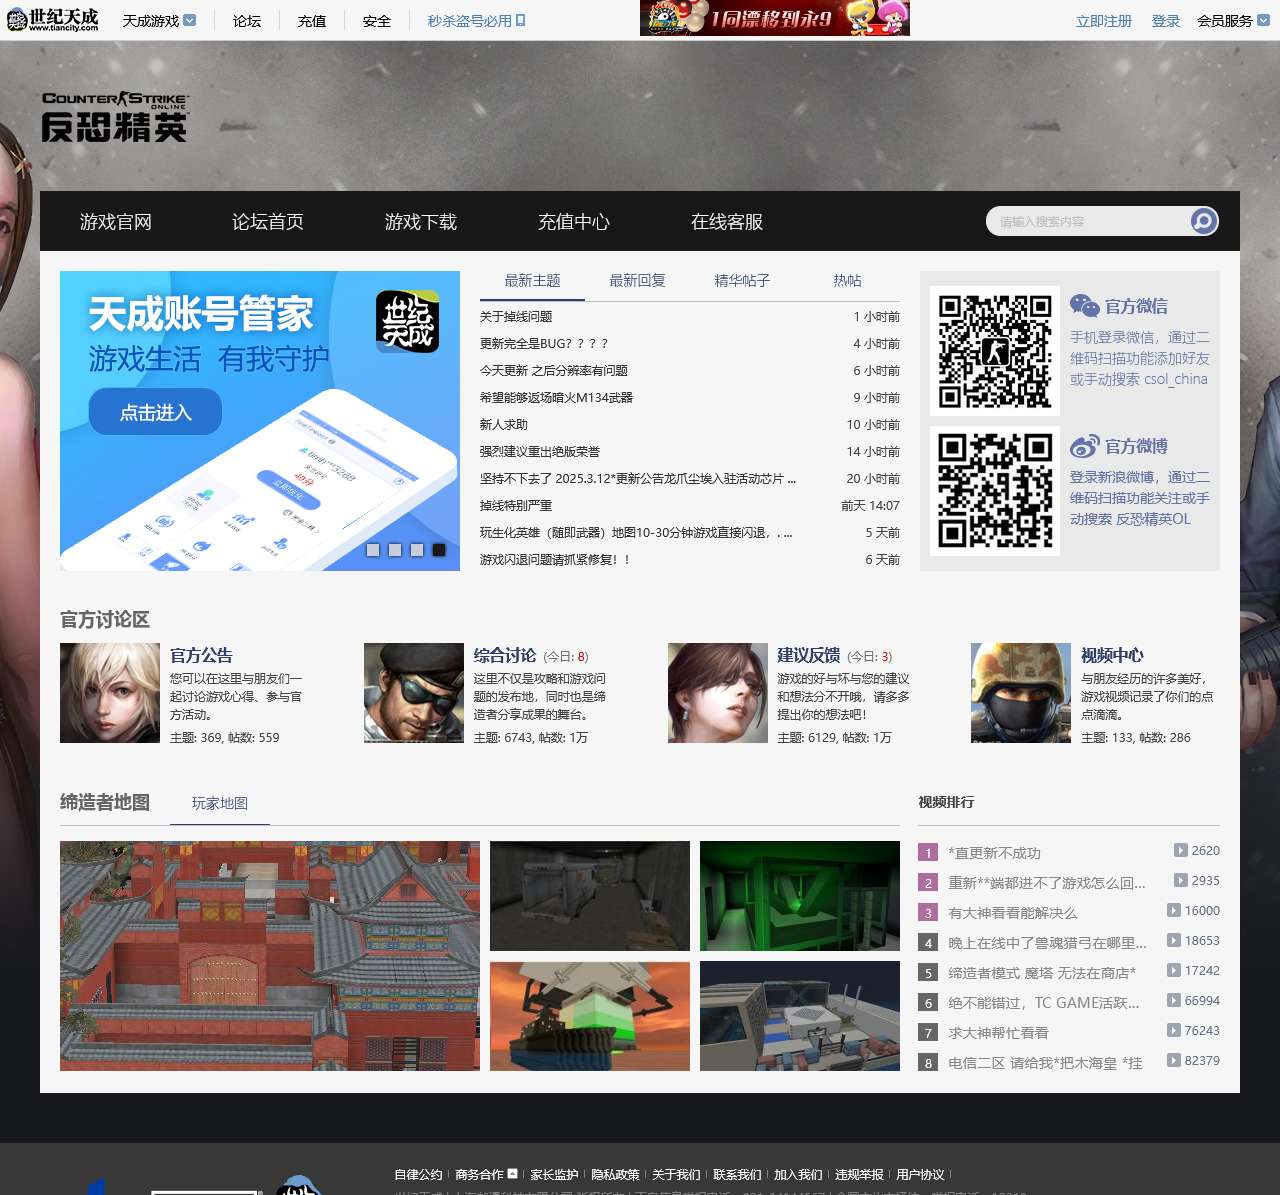Open the large red temple map thumbnail
This screenshot has height=1195, width=1280.
270,956
